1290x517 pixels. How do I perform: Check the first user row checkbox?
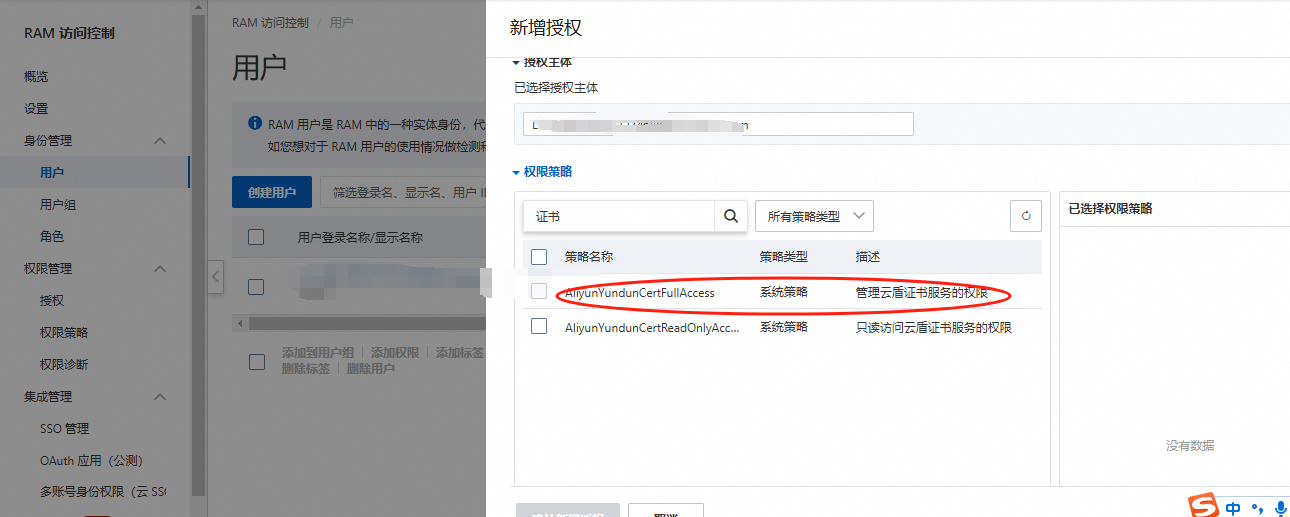[256, 287]
